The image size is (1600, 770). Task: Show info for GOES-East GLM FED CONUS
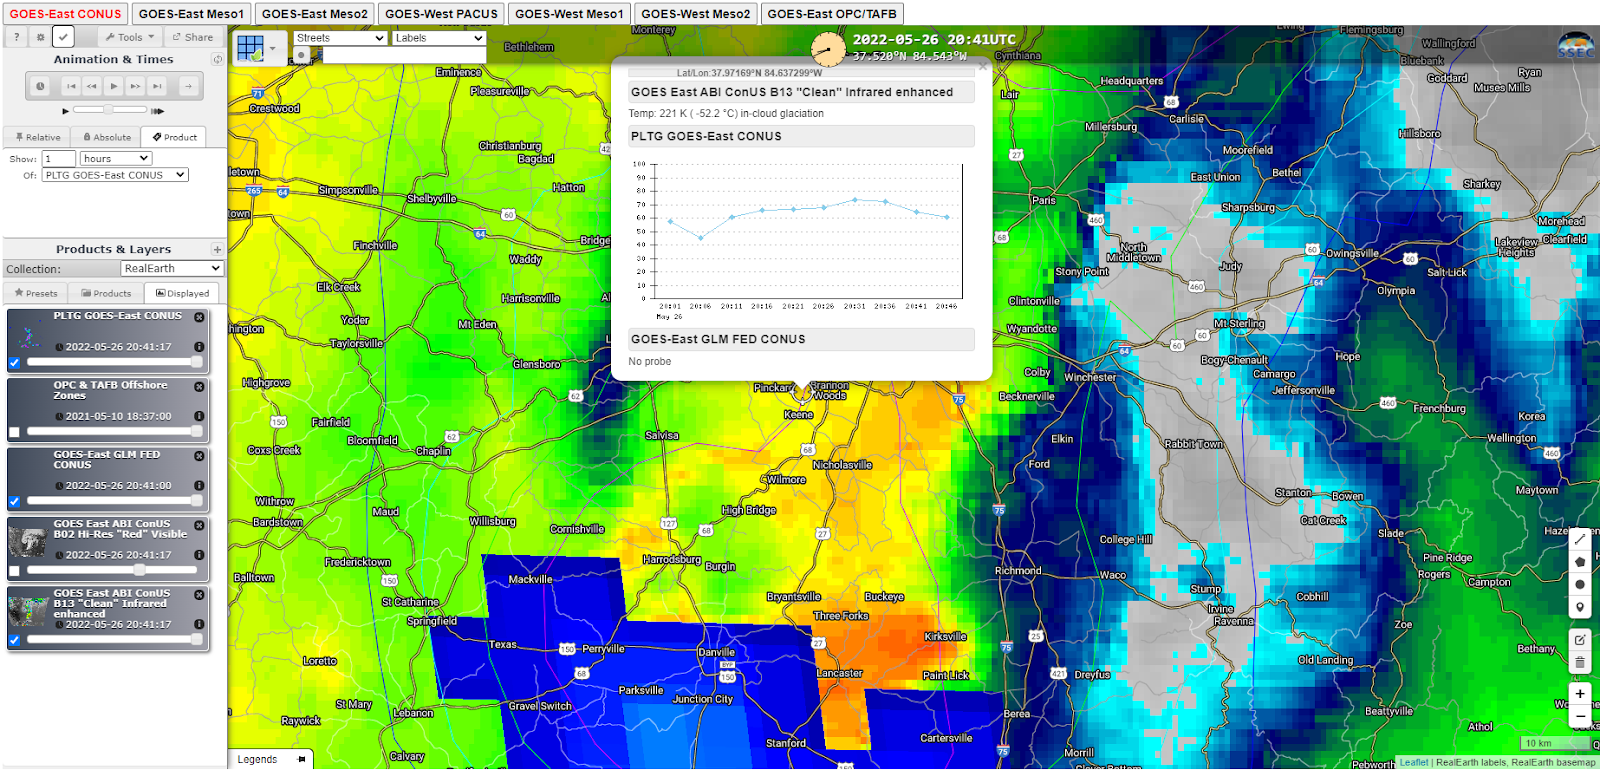[x=199, y=485]
